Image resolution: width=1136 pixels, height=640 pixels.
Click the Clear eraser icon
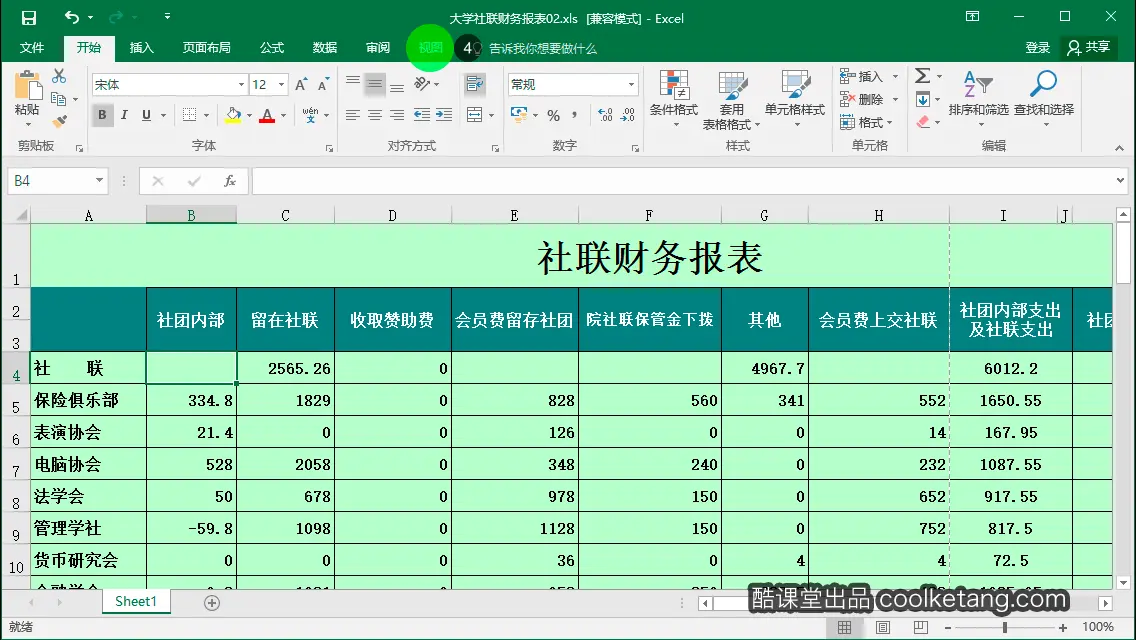pos(922,122)
